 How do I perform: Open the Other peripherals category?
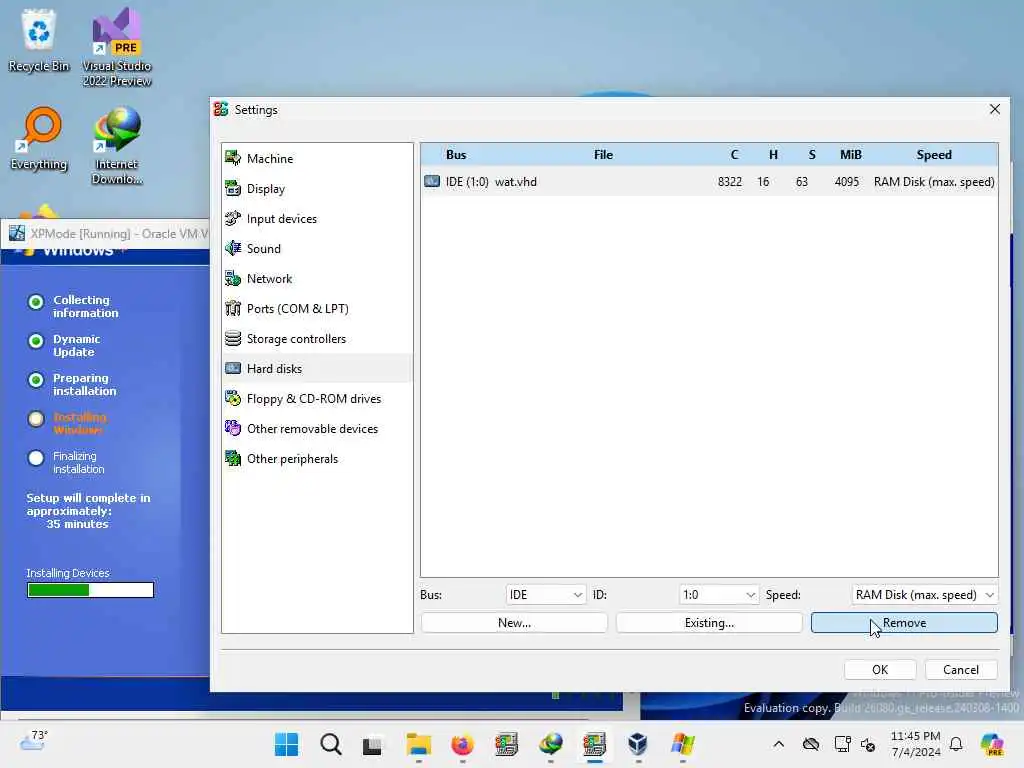point(317,459)
